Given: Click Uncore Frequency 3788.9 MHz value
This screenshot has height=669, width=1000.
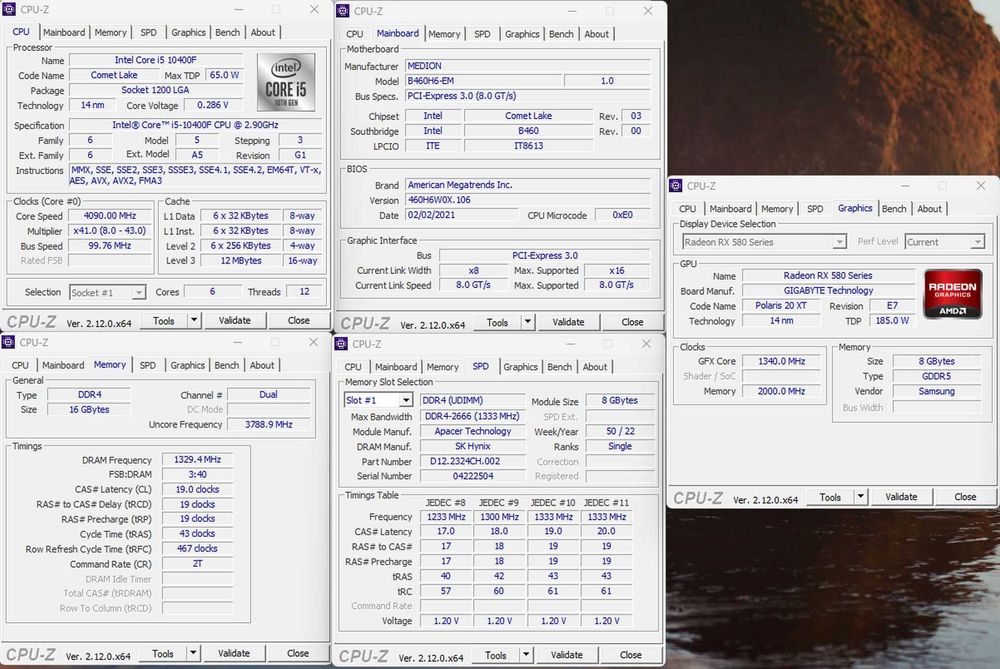Looking at the screenshot, I should [x=268, y=424].
